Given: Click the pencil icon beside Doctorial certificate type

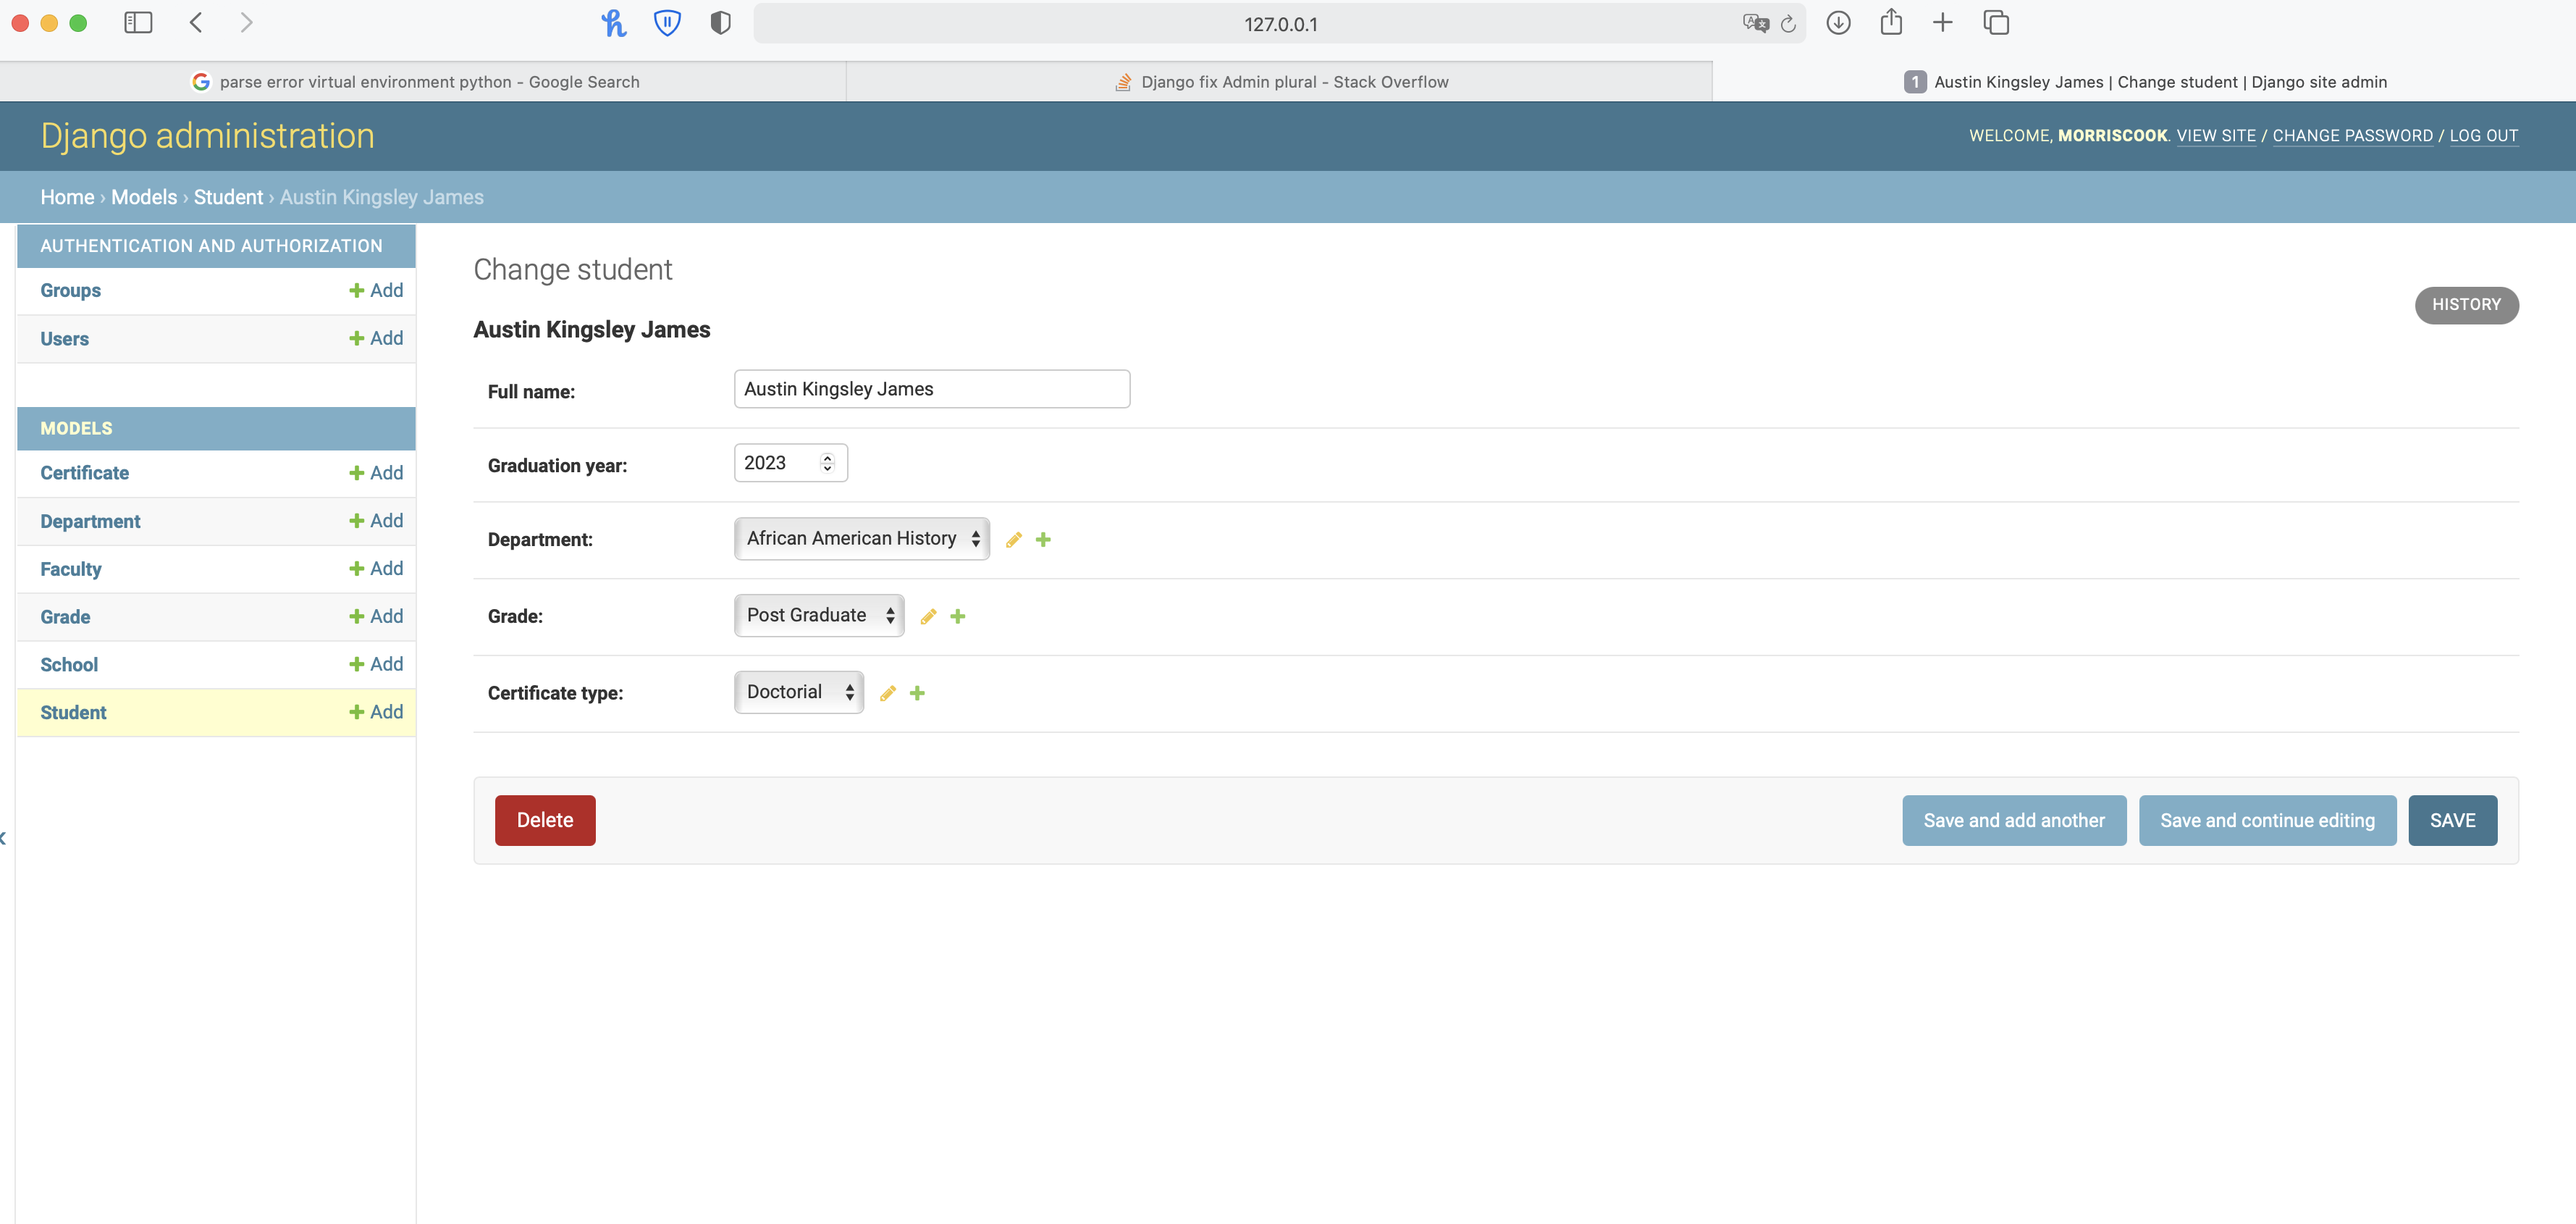Looking at the screenshot, I should point(886,692).
